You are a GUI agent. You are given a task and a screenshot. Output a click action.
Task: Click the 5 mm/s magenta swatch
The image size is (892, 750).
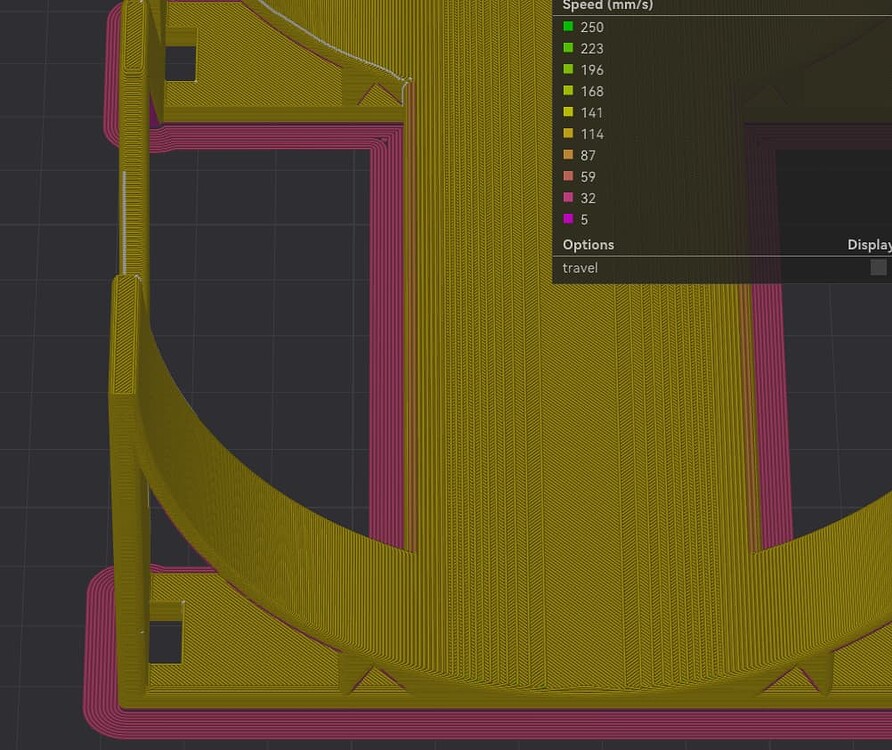(568, 219)
